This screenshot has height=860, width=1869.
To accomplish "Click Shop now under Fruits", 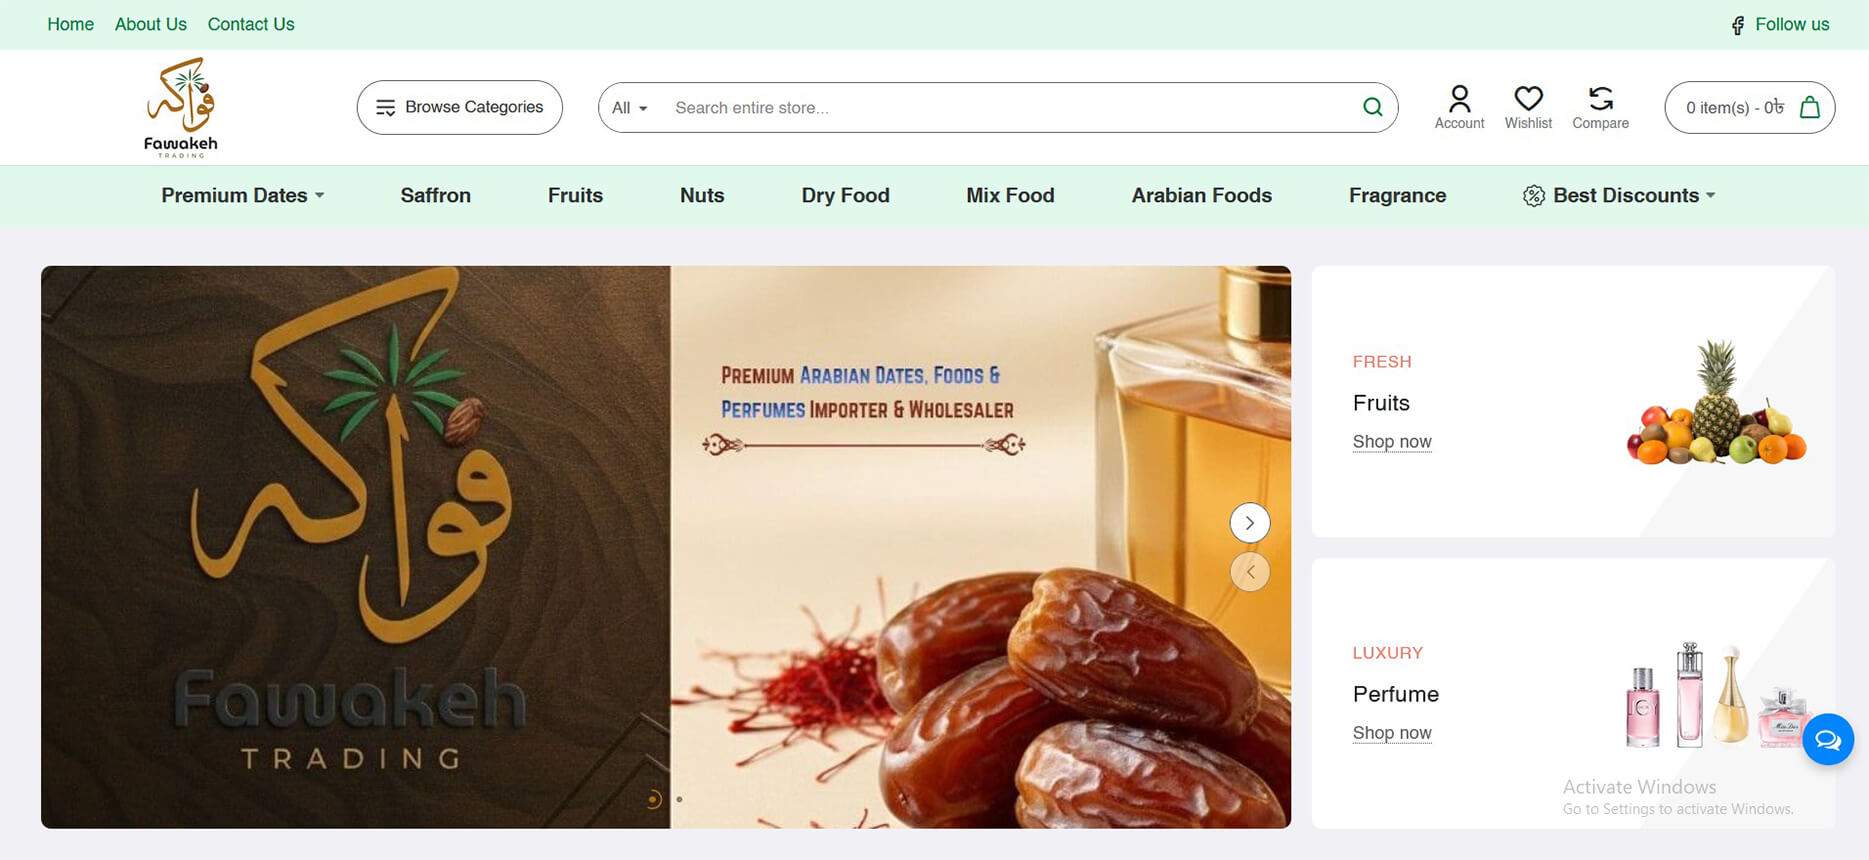I will pos(1391,442).
